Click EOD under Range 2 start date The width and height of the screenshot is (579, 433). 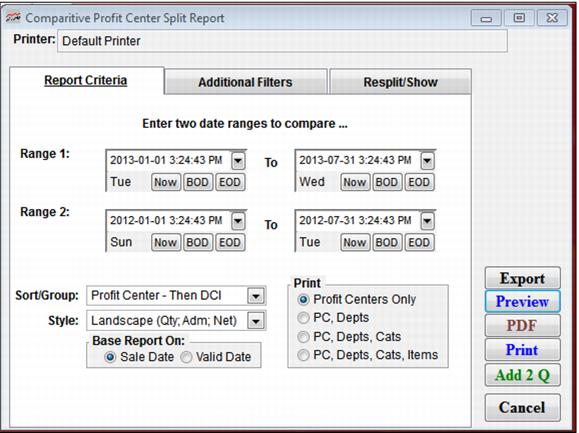tap(230, 243)
